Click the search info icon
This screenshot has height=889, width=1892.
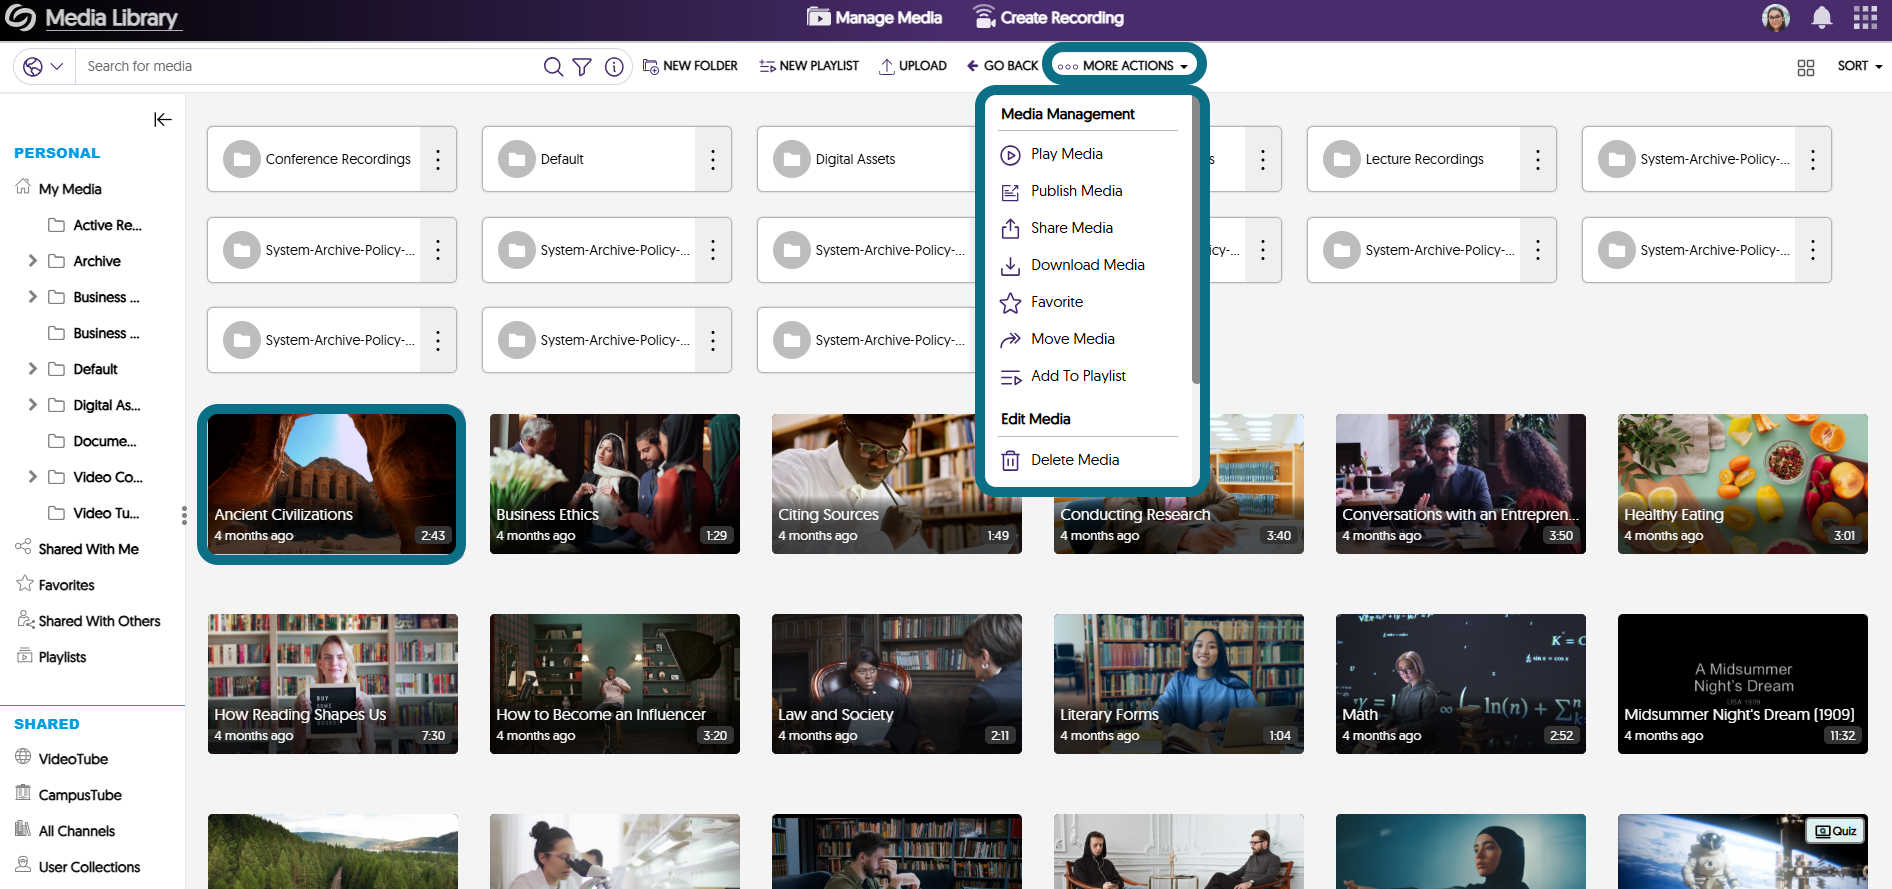615,66
